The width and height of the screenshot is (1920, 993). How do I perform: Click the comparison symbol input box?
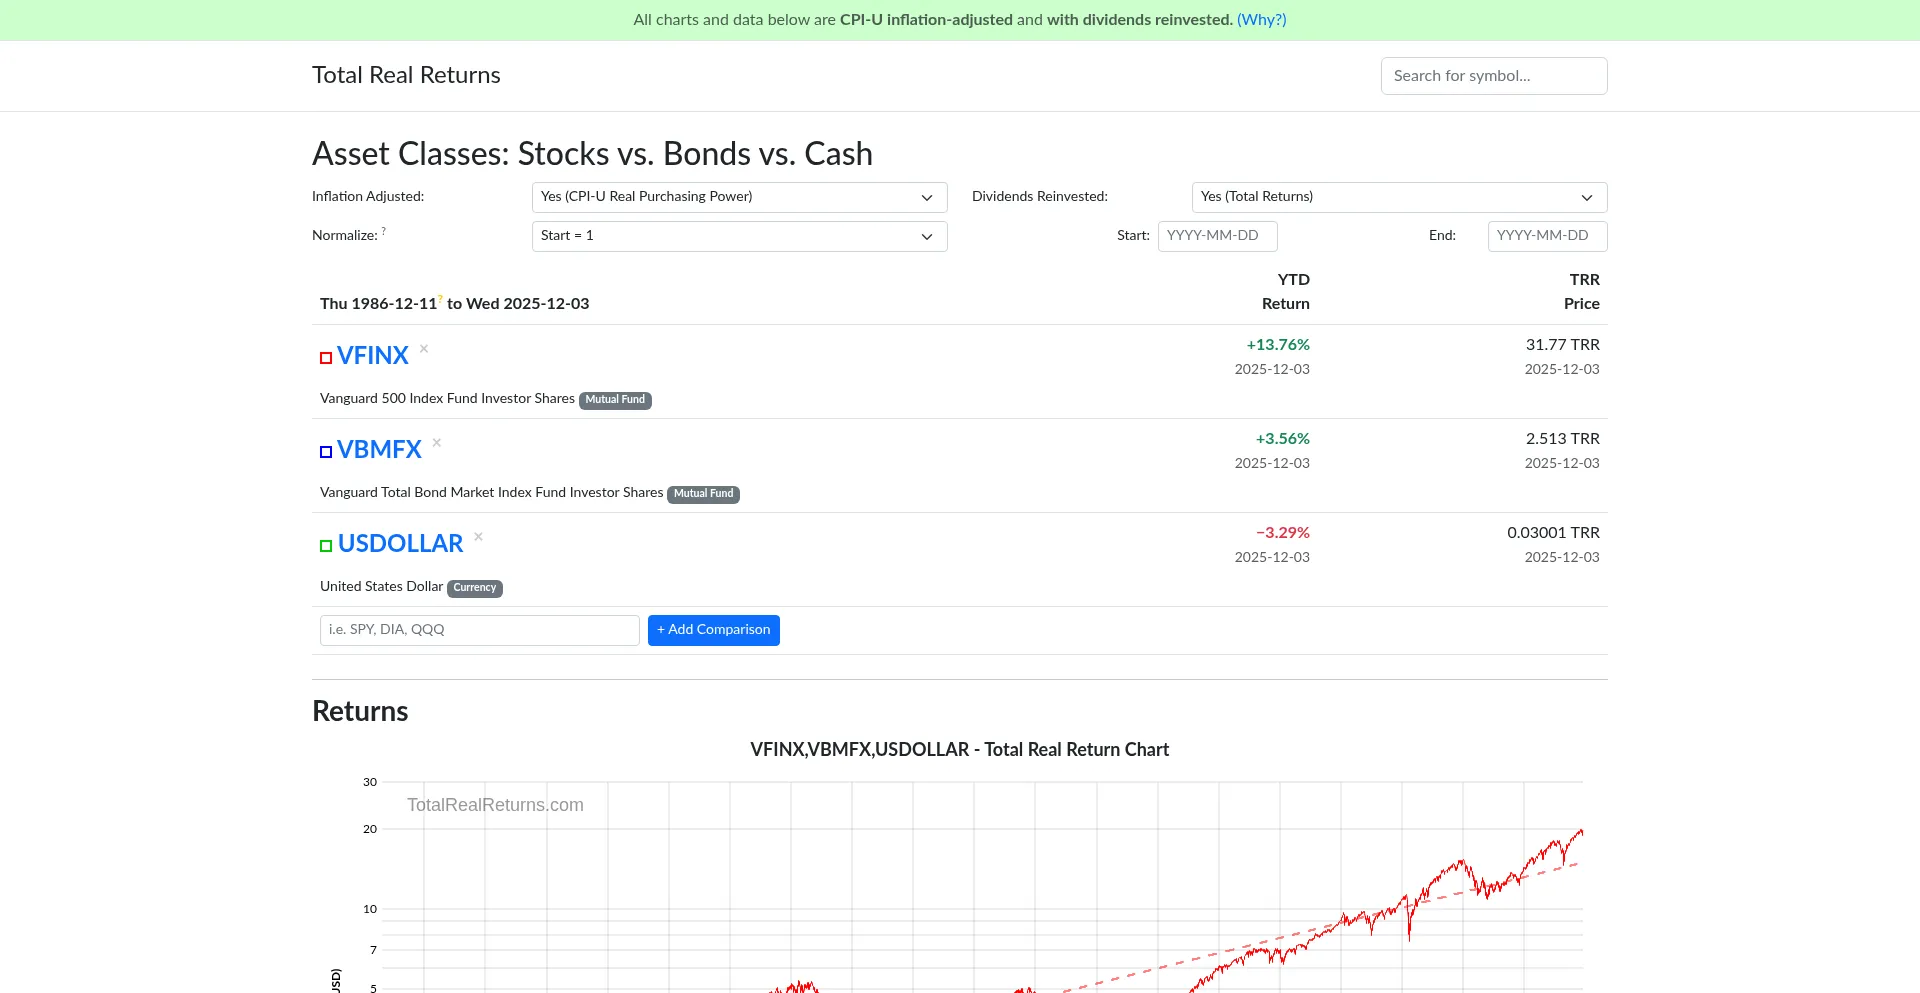coord(479,630)
